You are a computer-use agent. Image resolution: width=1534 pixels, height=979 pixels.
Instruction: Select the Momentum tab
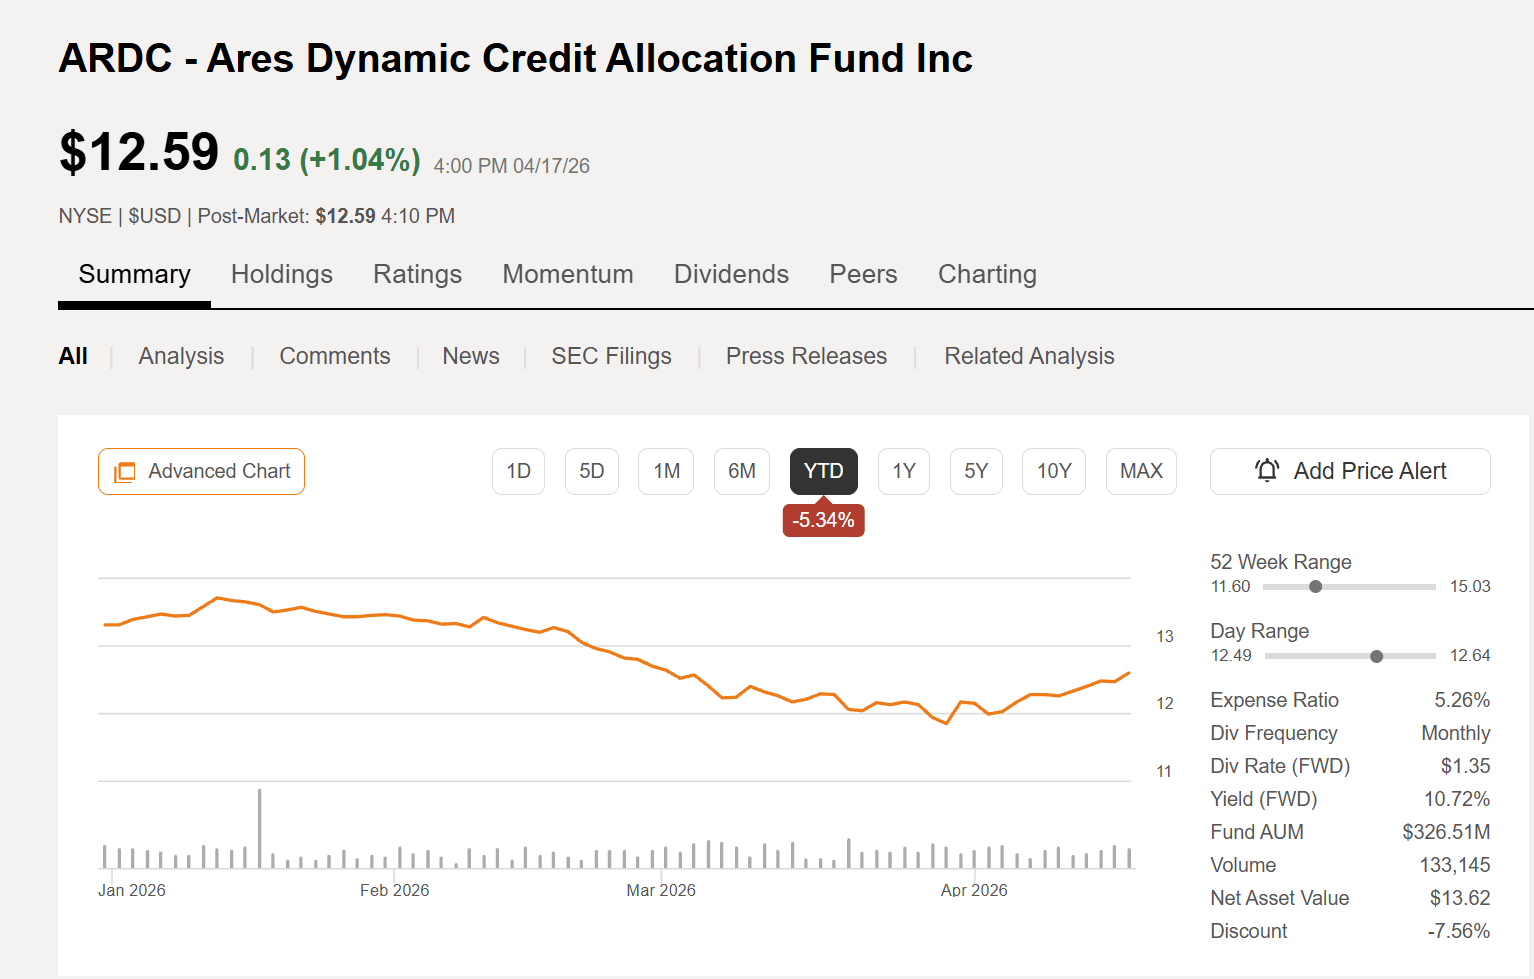[568, 274]
